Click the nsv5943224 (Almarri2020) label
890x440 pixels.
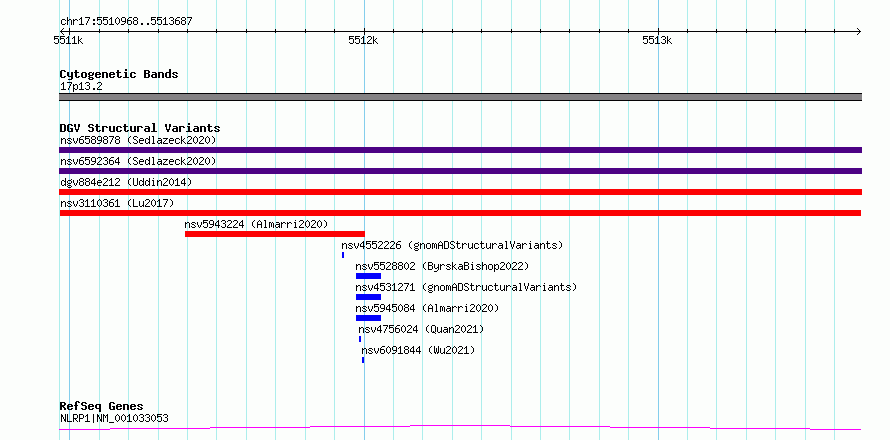[256, 224]
